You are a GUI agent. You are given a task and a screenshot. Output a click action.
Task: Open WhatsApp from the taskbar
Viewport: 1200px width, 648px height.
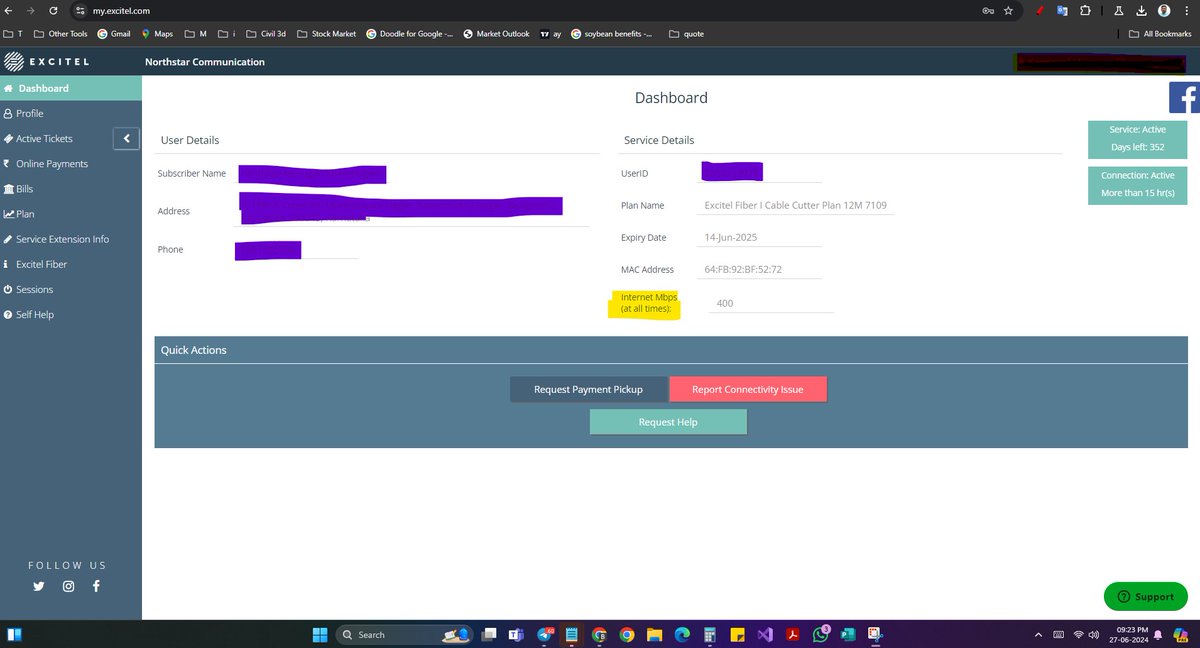(820, 634)
